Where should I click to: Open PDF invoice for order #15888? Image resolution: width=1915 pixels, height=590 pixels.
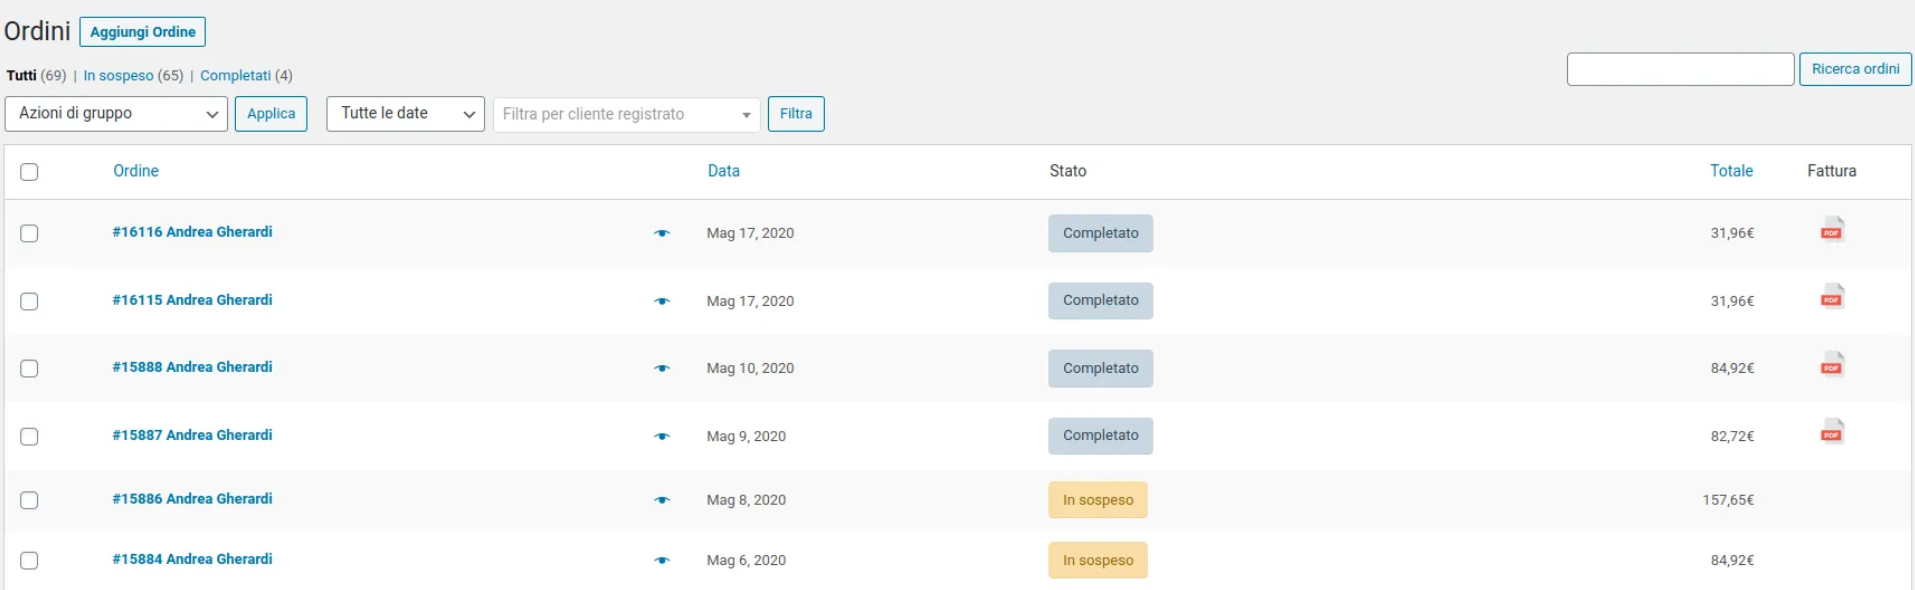pos(1831,365)
